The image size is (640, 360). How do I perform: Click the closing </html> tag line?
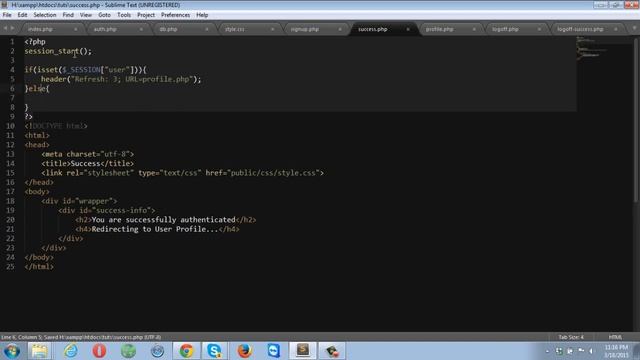point(39,267)
